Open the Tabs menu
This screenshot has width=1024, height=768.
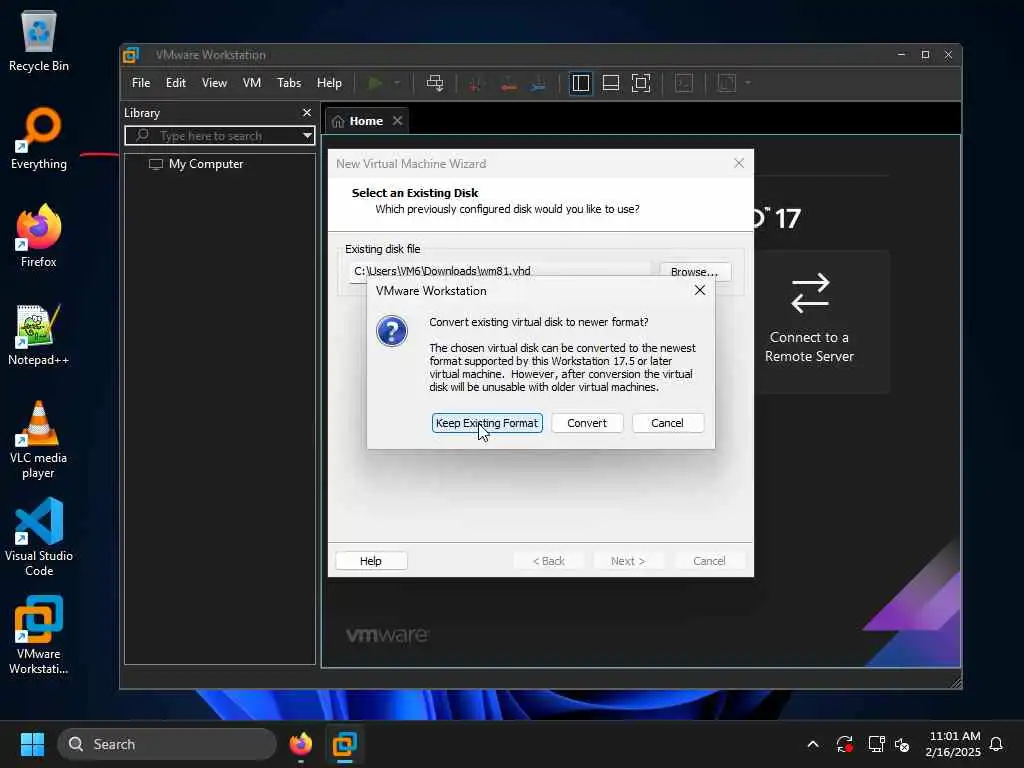pyautogui.click(x=289, y=83)
